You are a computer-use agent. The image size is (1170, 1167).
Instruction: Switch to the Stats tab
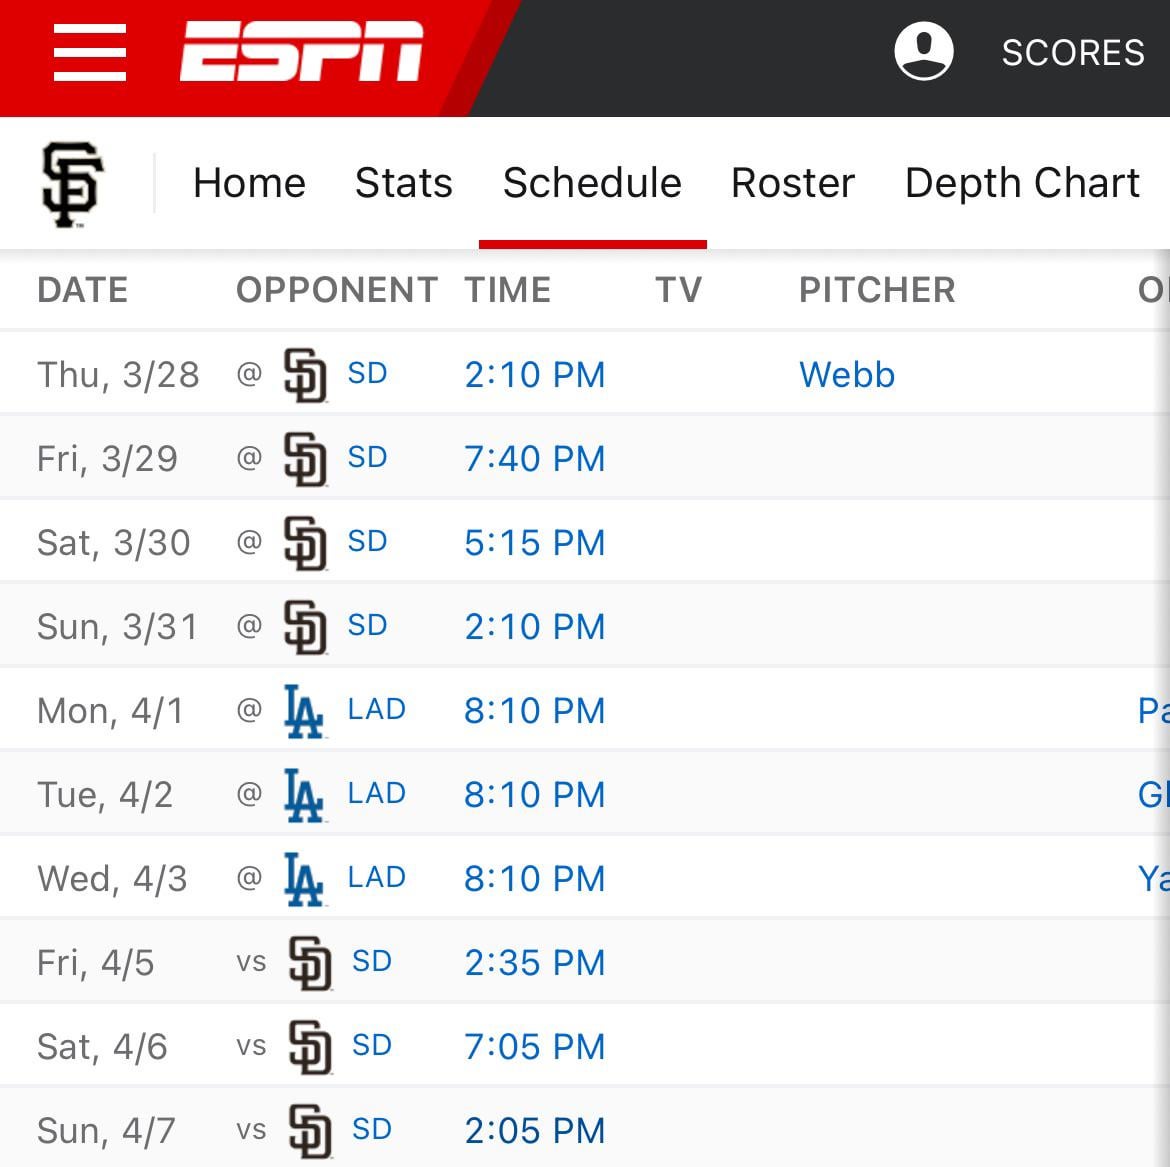click(404, 183)
